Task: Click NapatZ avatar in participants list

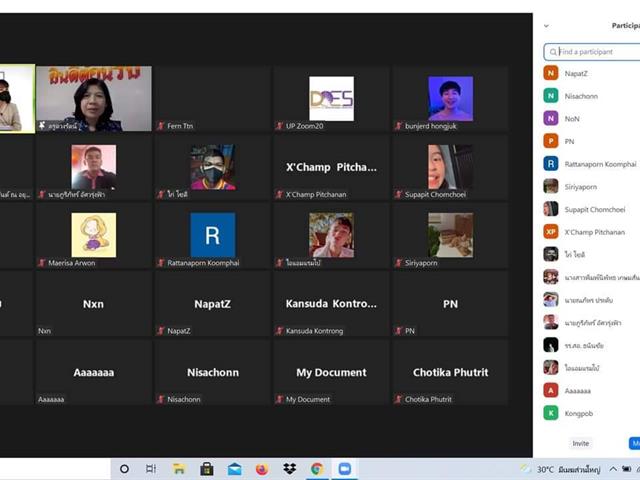Action: coord(551,73)
